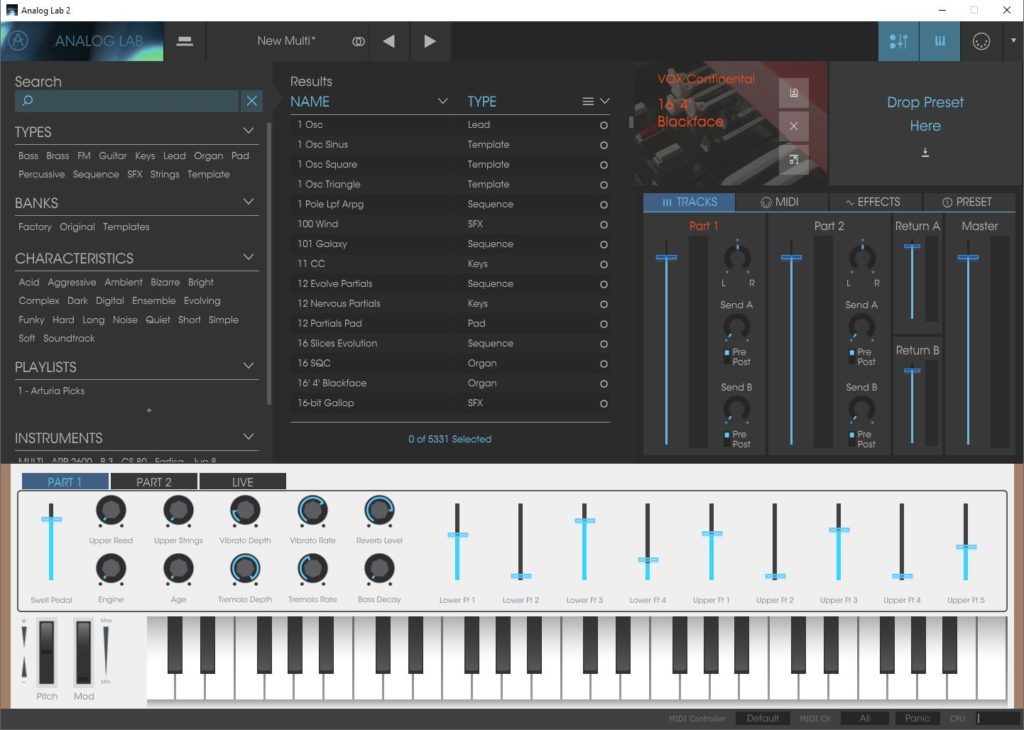
Task: Toggle the circle marker for 100 Wind
Action: pyautogui.click(x=603, y=225)
